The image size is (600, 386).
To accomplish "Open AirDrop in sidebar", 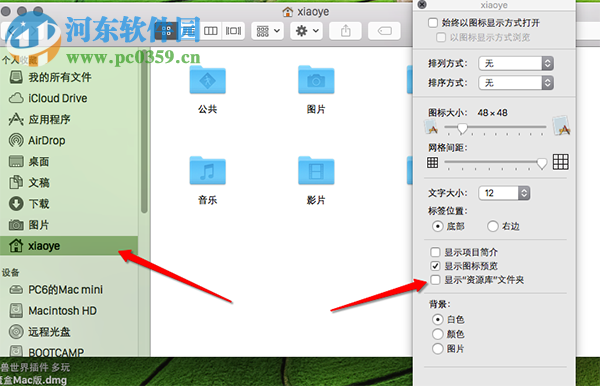I will point(69,140).
